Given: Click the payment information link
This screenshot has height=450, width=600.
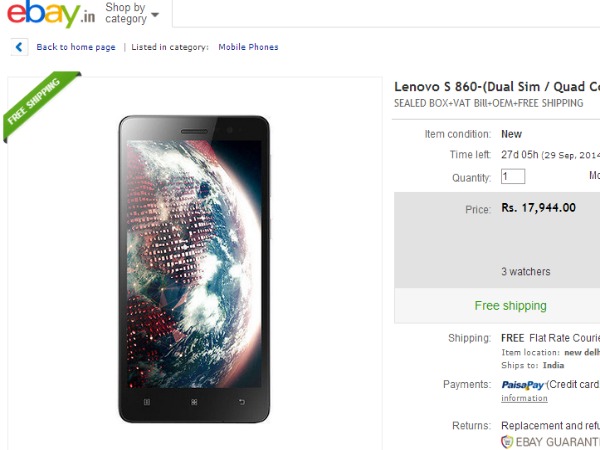Looking at the screenshot, I should coord(524,398).
